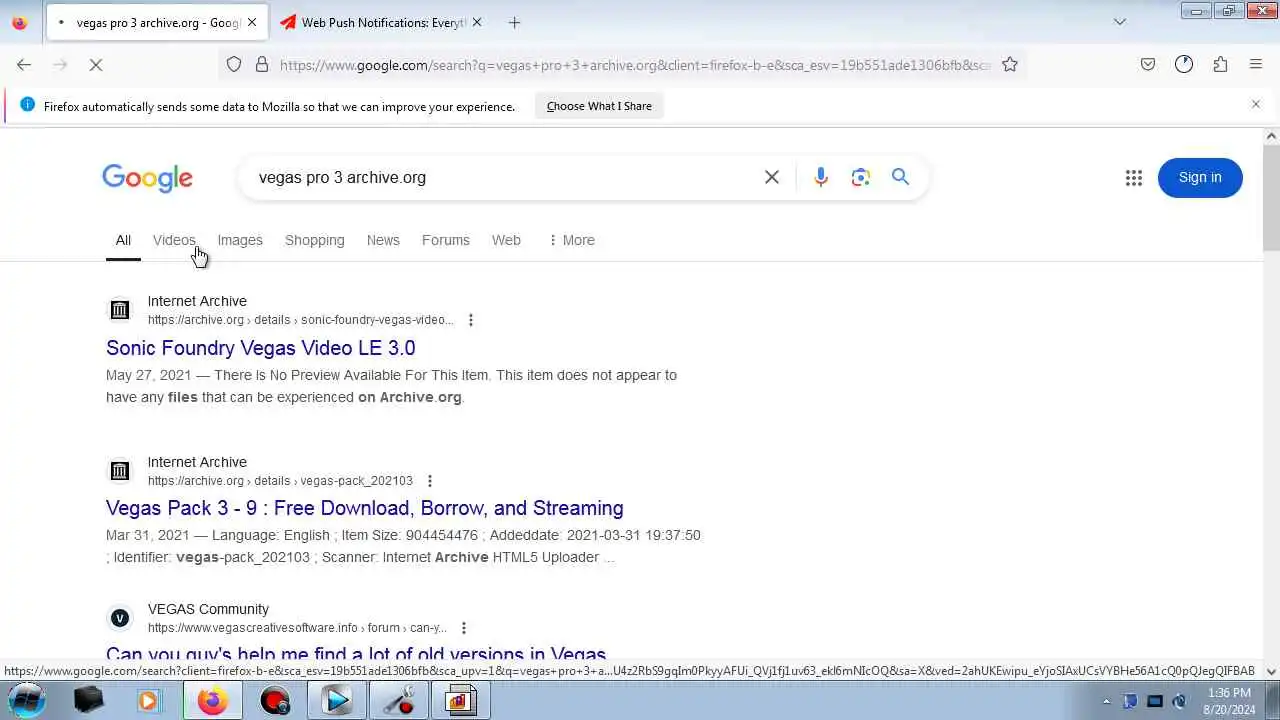Open more options for vegas-pack_202103 result

430,481
